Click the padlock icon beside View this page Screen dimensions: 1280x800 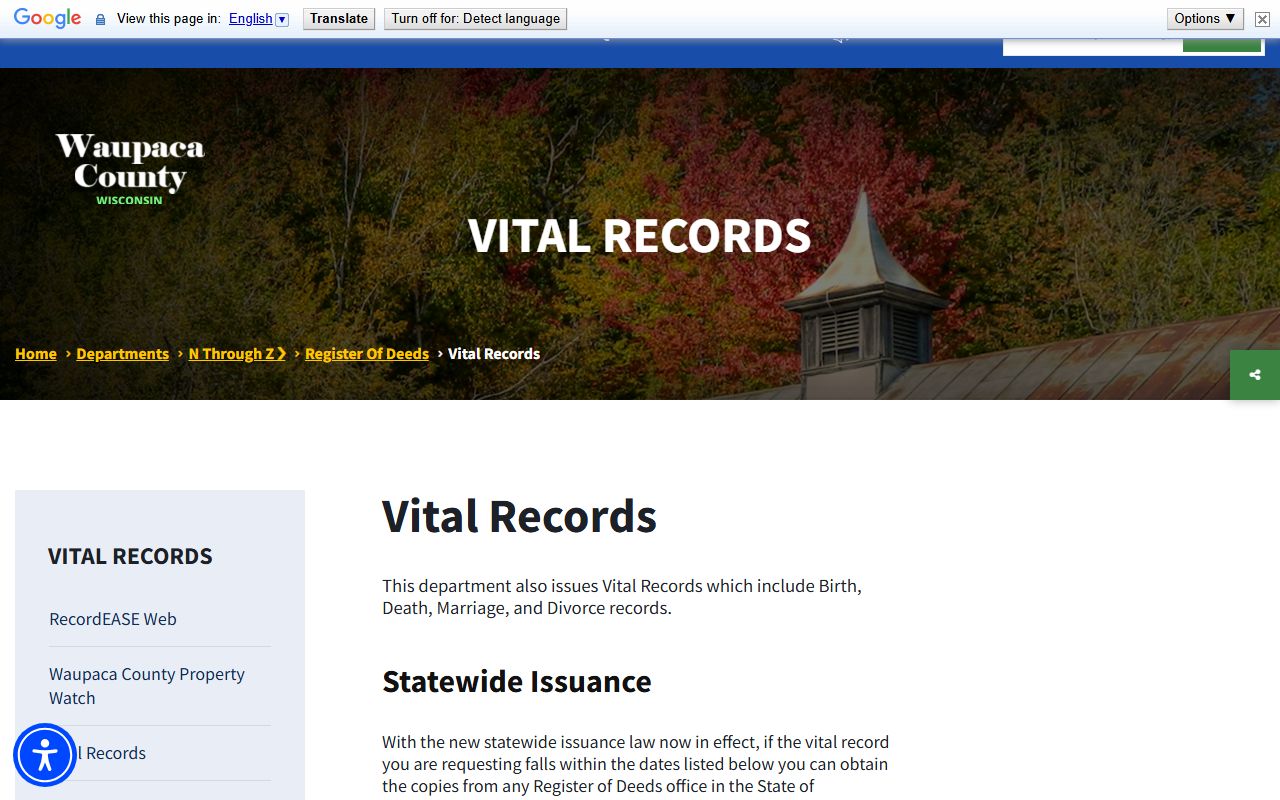(x=100, y=19)
